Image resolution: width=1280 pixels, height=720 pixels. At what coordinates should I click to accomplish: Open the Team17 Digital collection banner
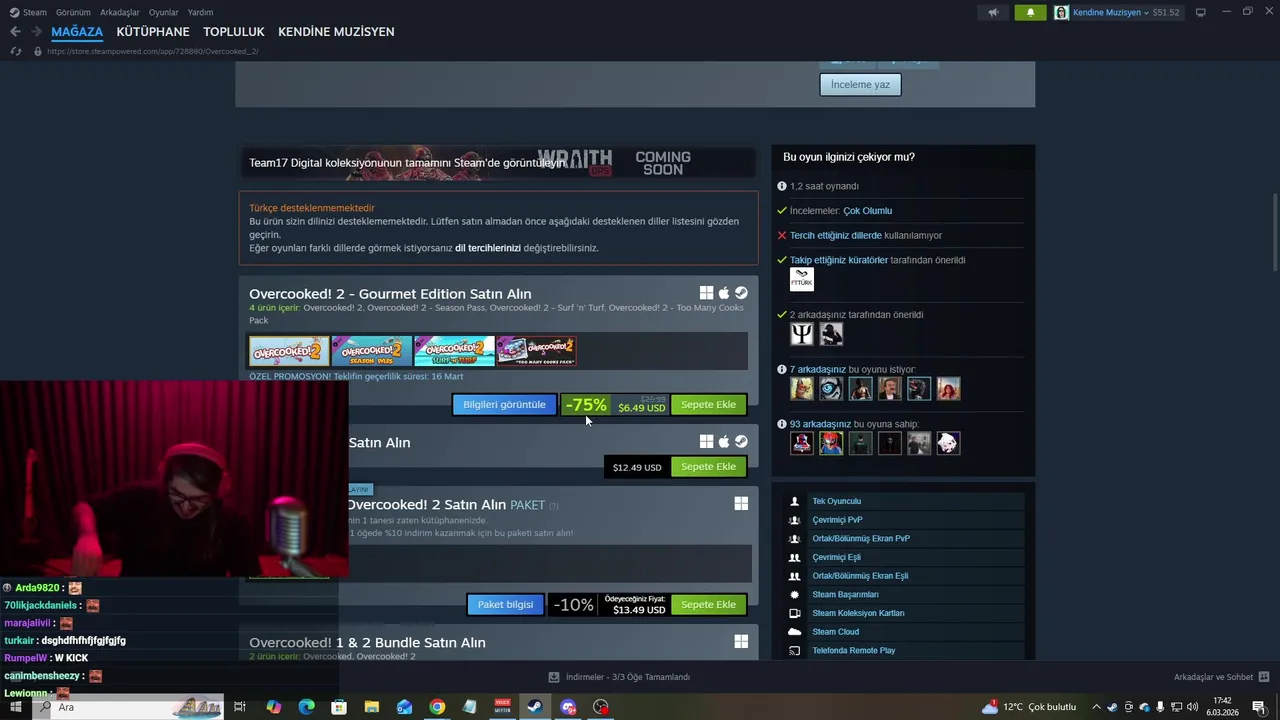pyautogui.click(x=497, y=163)
